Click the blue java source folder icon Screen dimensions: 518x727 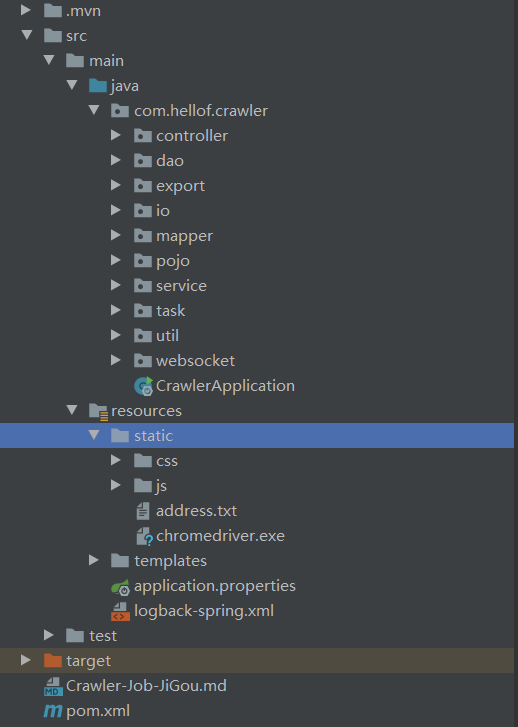pyautogui.click(x=98, y=85)
